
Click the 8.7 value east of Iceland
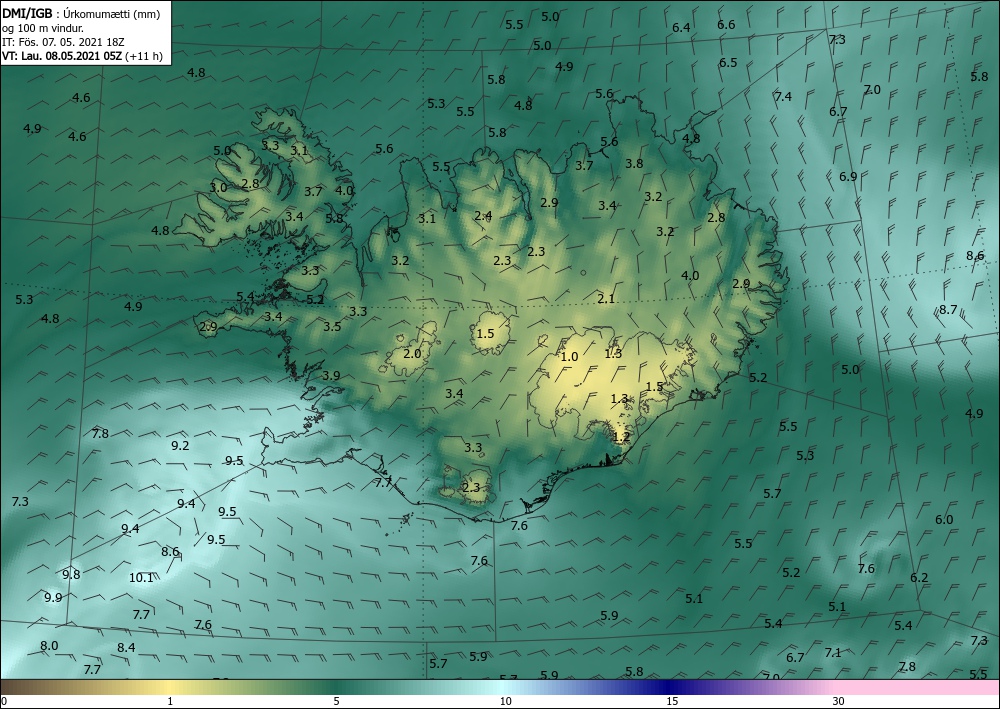tap(948, 310)
